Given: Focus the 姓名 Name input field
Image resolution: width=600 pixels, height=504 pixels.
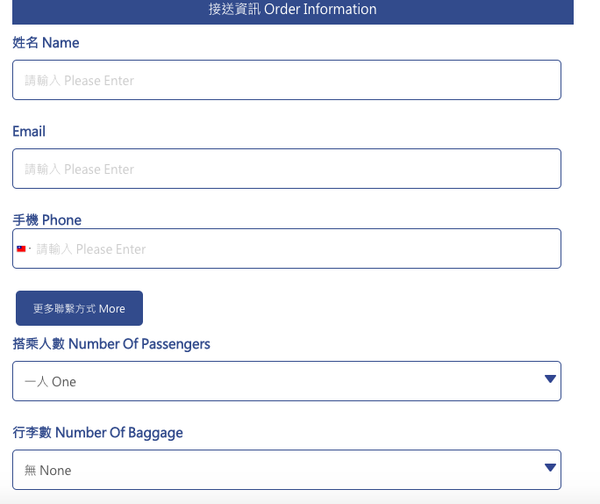Looking at the screenshot, I should [x=286, y=80].
